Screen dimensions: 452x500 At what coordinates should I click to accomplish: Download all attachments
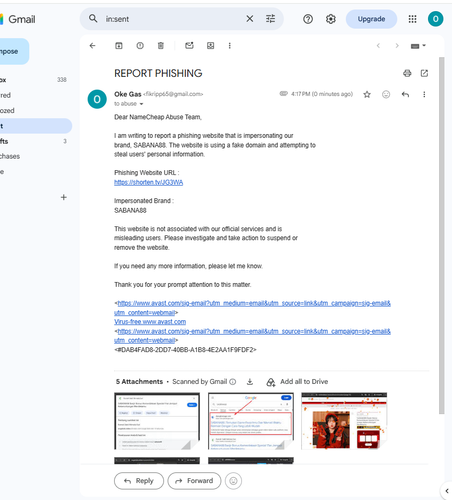pos(250,382)
